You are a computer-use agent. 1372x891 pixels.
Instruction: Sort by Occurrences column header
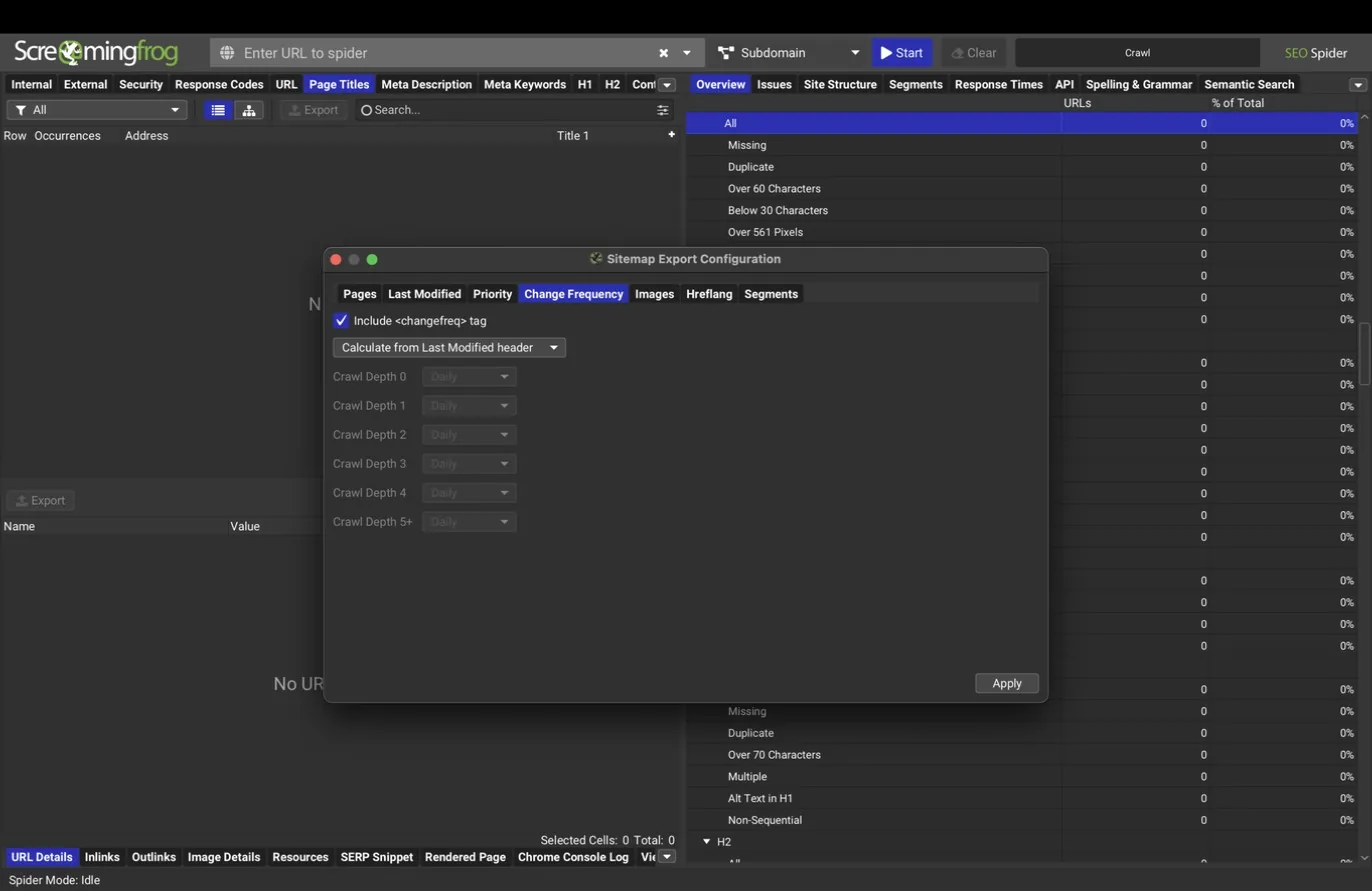67,136
